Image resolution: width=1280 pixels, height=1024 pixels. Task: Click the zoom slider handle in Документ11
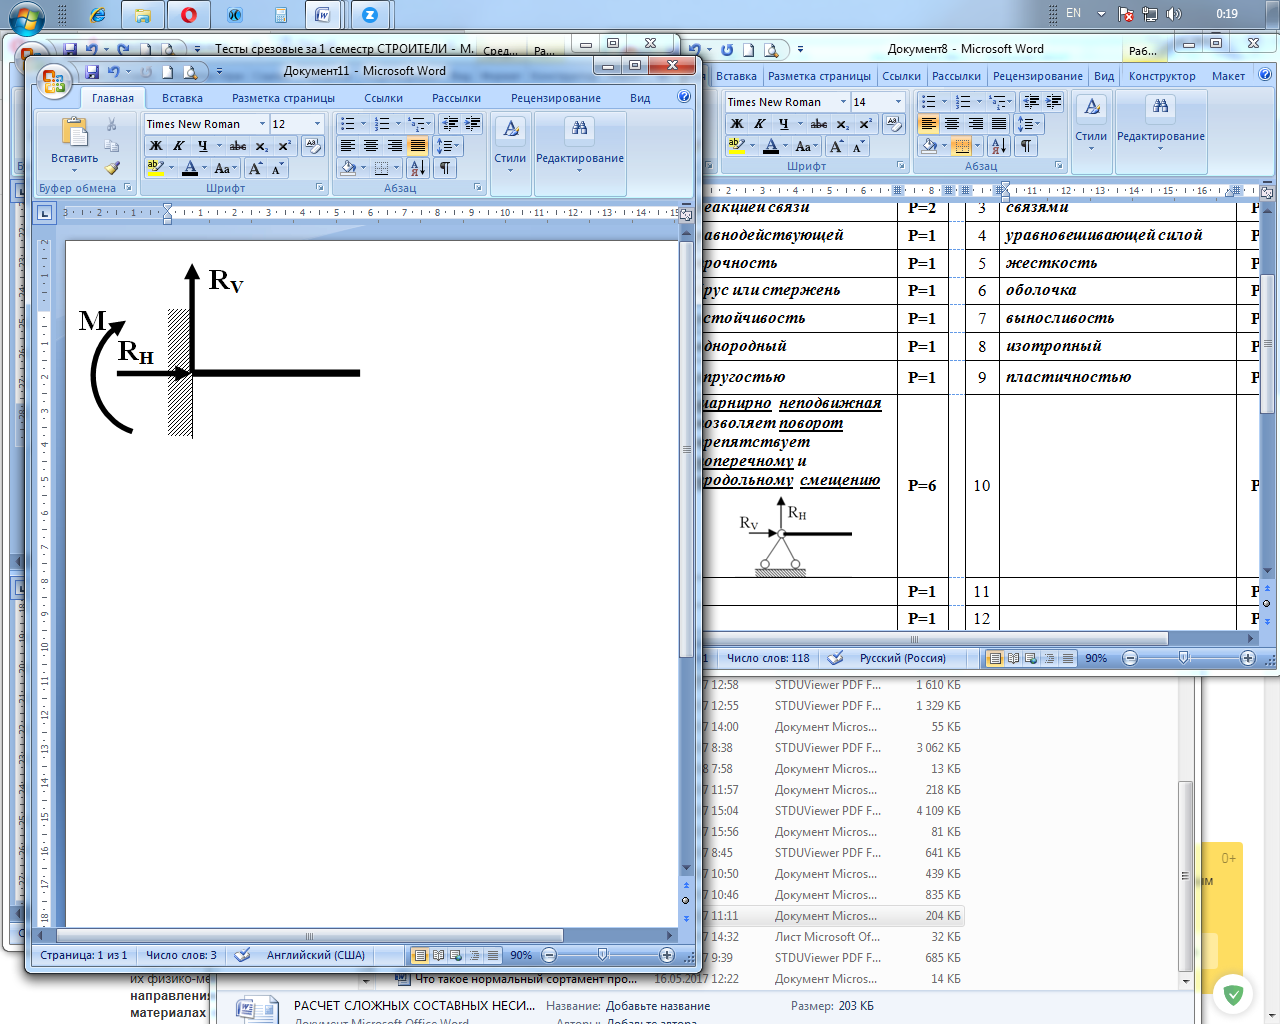point(602,955)
